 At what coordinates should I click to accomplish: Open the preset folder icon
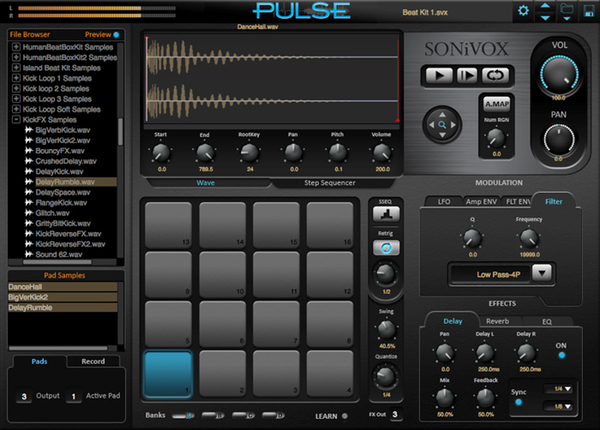click(x=567, y=11)
